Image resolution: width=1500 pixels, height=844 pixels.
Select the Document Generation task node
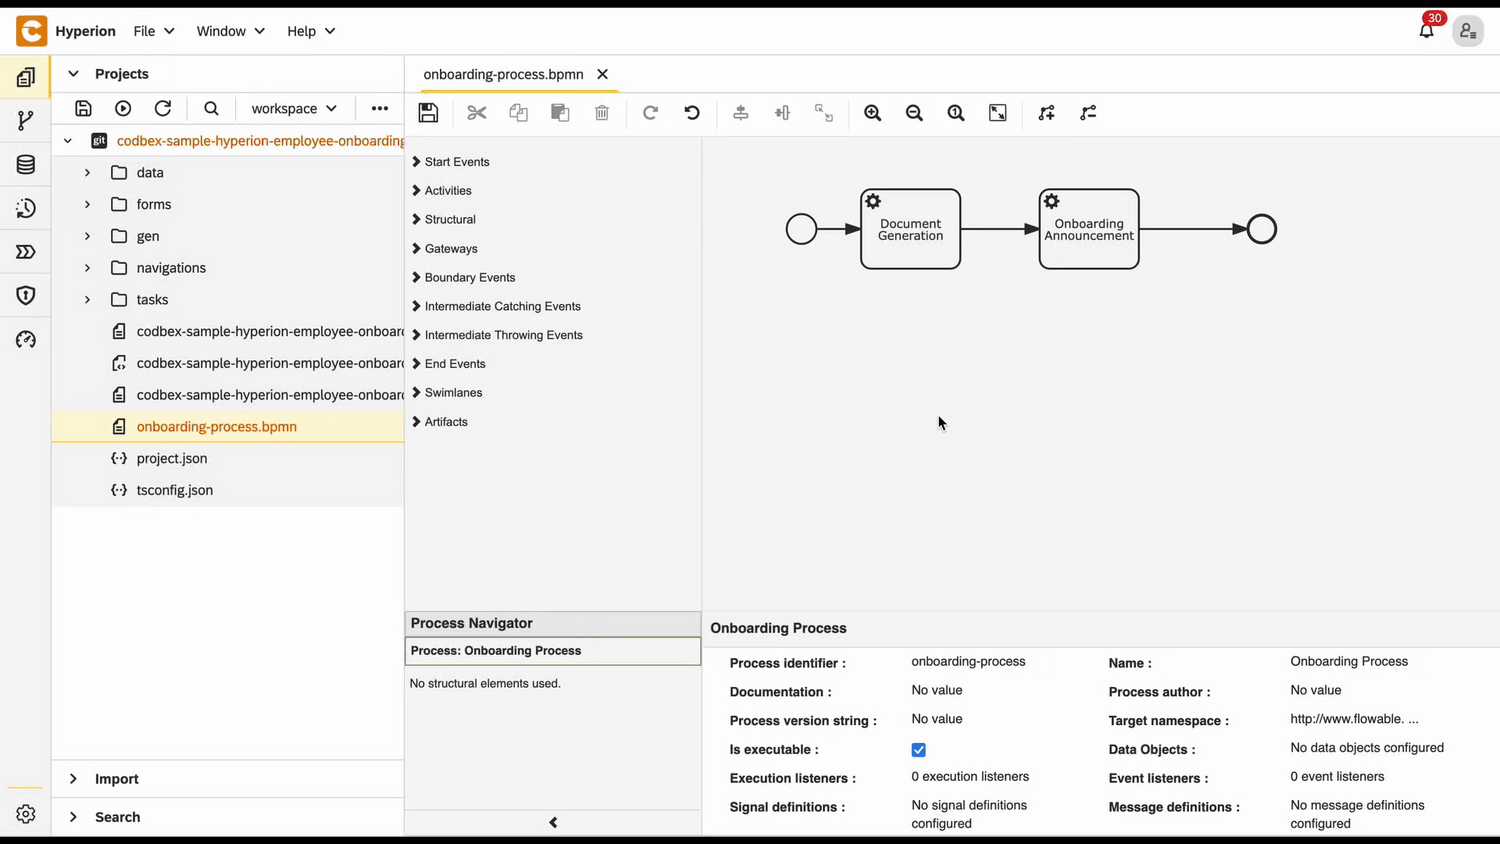point(911,229)
